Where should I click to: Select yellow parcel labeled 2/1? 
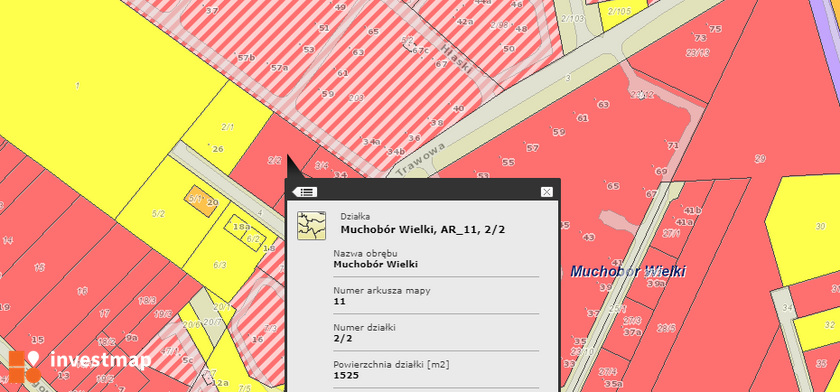(228, 127)
